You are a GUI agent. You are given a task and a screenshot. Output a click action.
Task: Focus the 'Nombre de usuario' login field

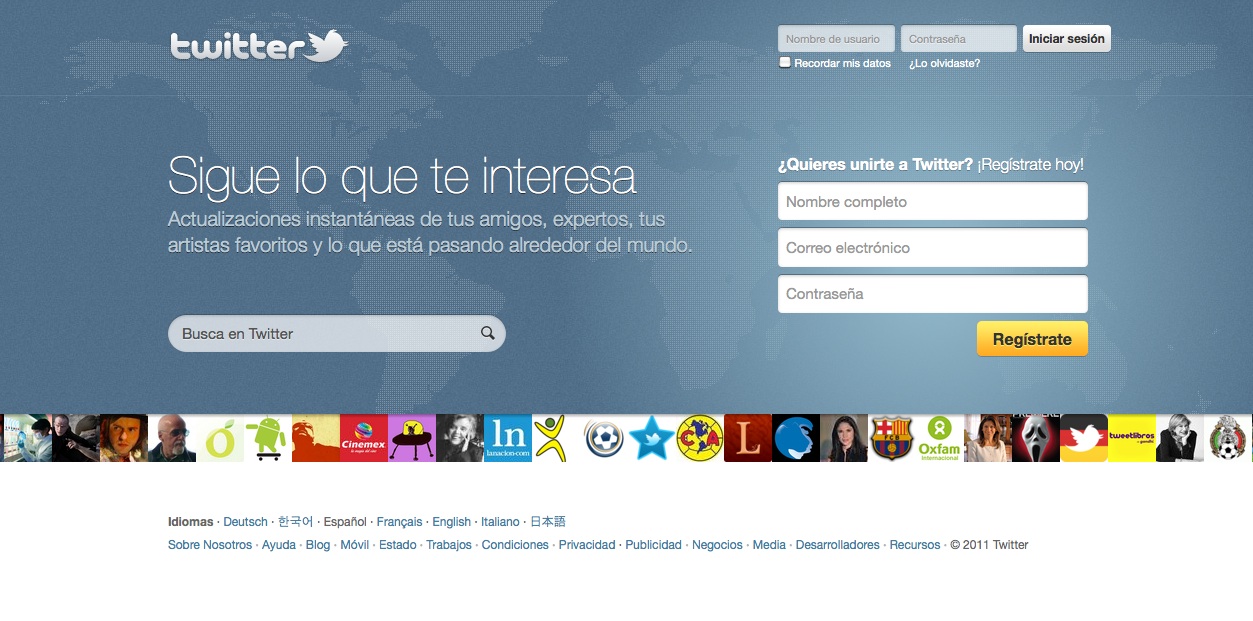(836, 39)
